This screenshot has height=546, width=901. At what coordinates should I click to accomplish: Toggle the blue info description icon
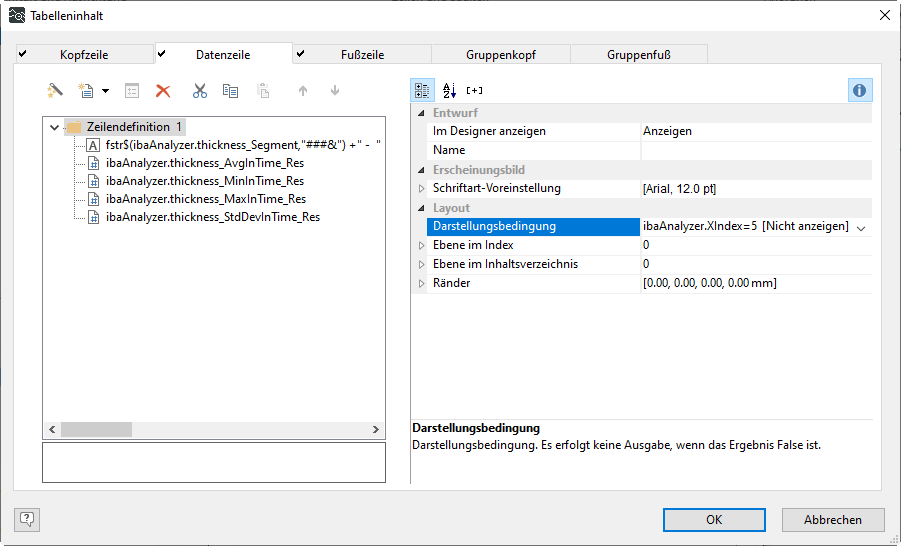[859, 90]
